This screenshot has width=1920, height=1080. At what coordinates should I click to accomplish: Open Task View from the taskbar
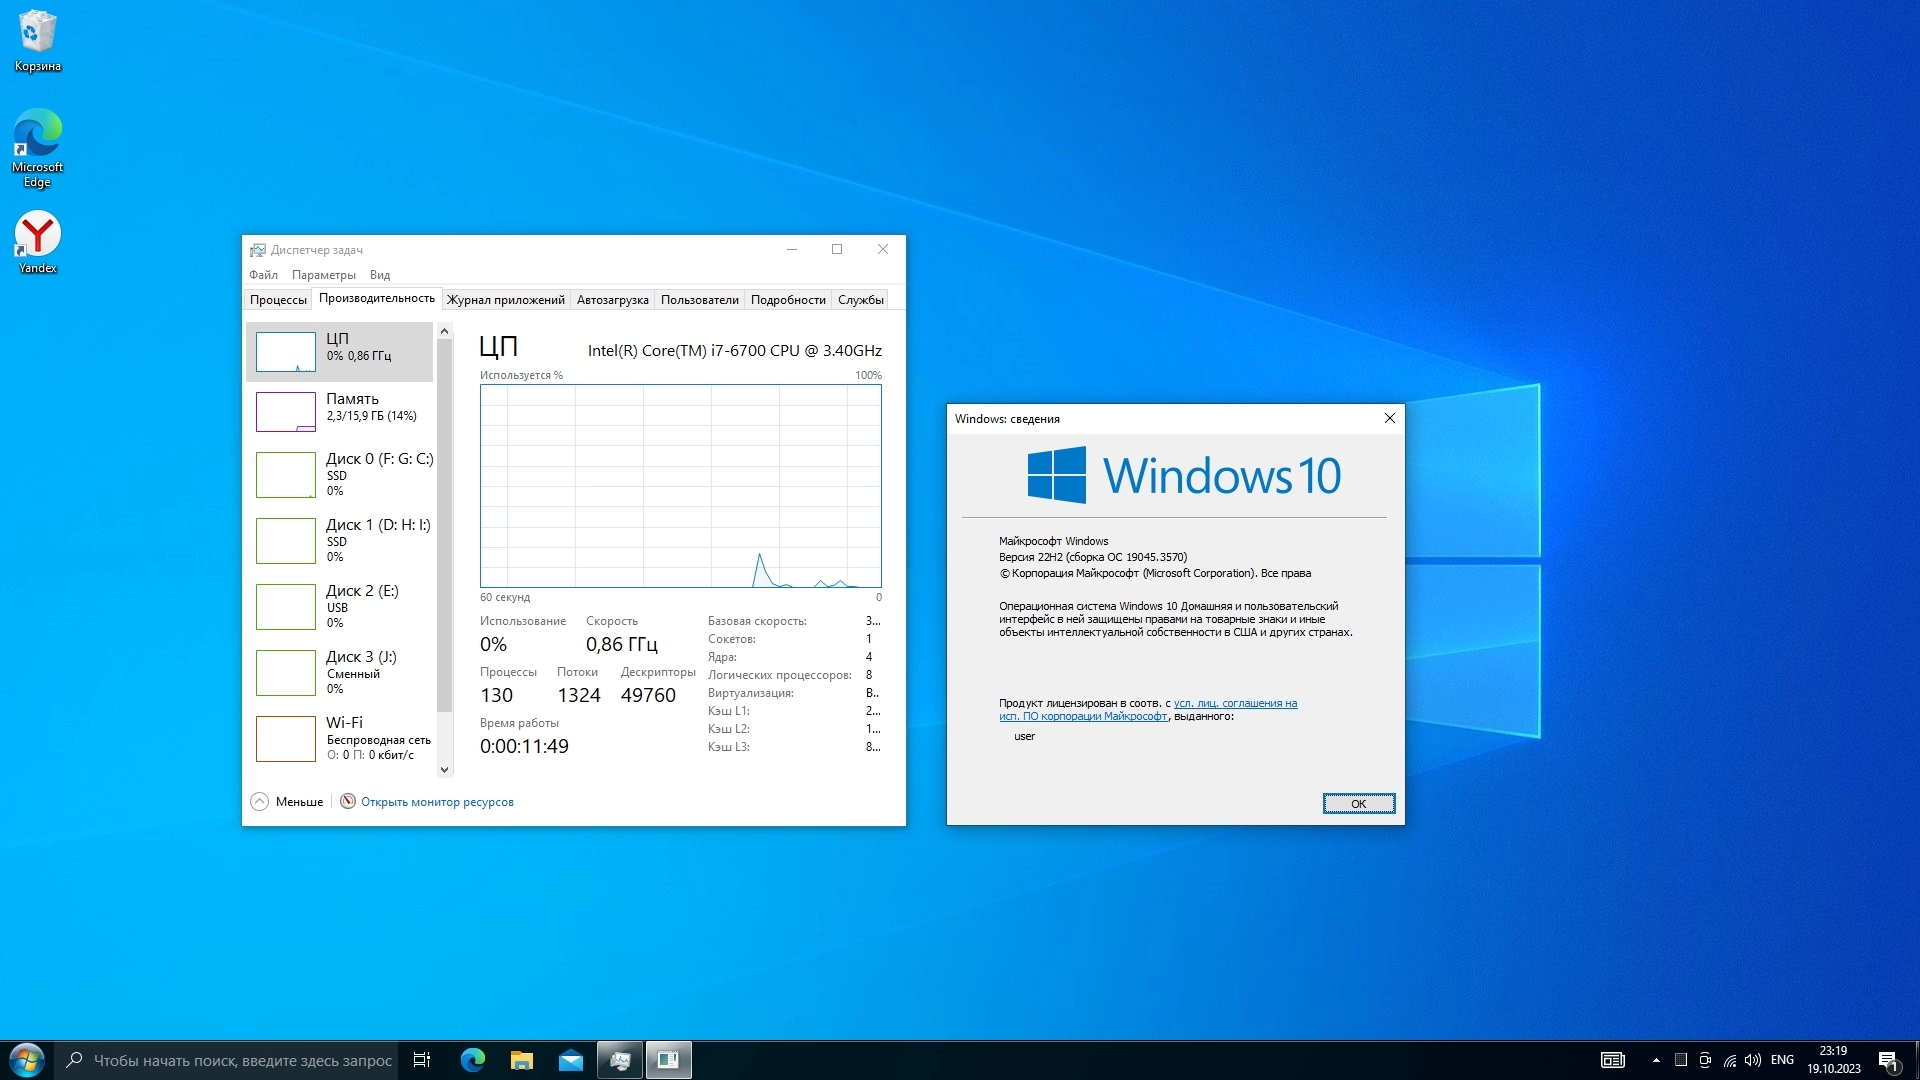(422, 1060)
